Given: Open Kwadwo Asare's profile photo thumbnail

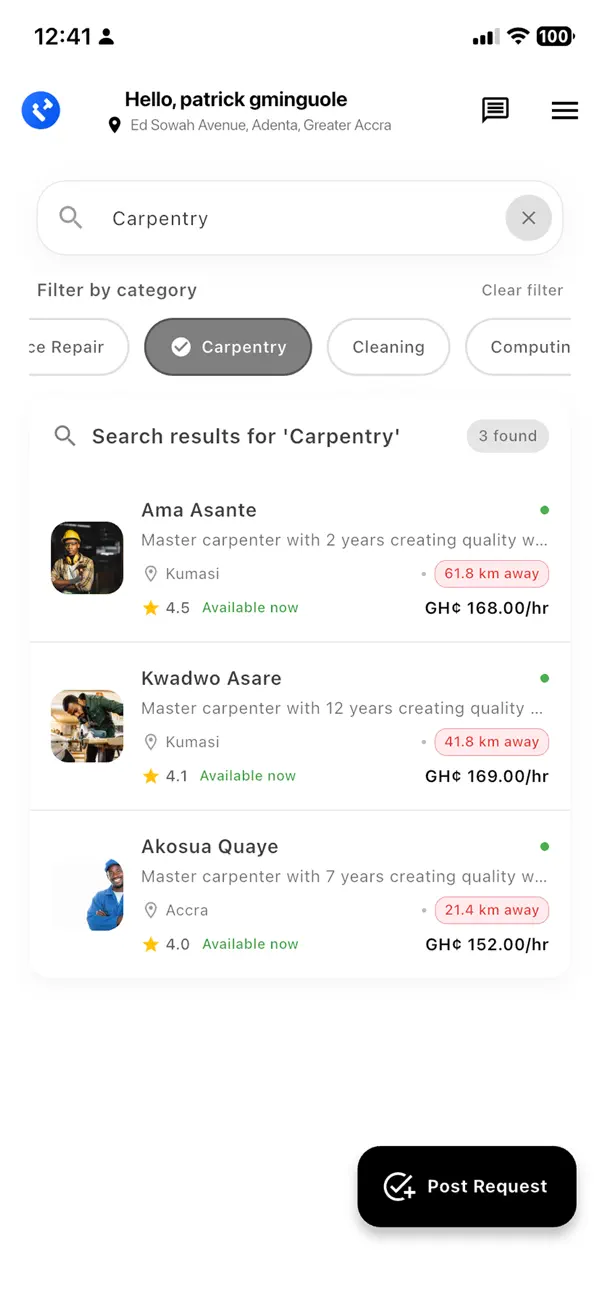Looking at the screenshot, I should pyautogui.click(x=87, y=726).
